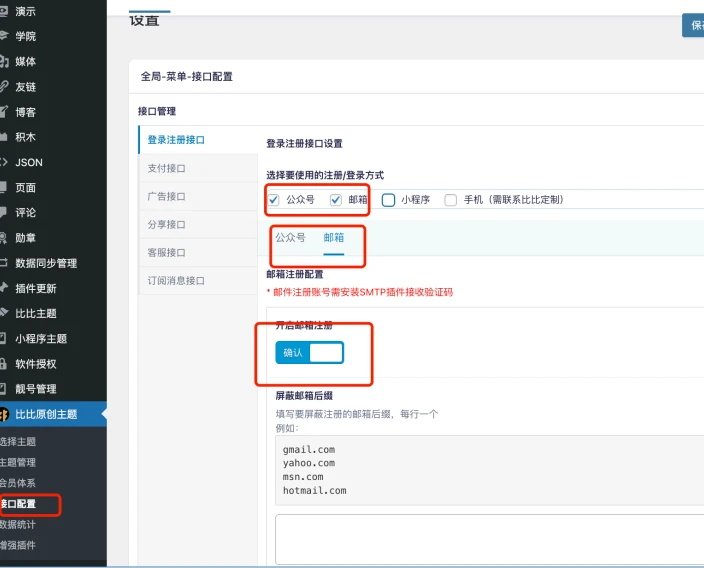Click the 页面 pages icon
Image resolution: width=704 pixels, height=568 pixels.
point(4,187)
